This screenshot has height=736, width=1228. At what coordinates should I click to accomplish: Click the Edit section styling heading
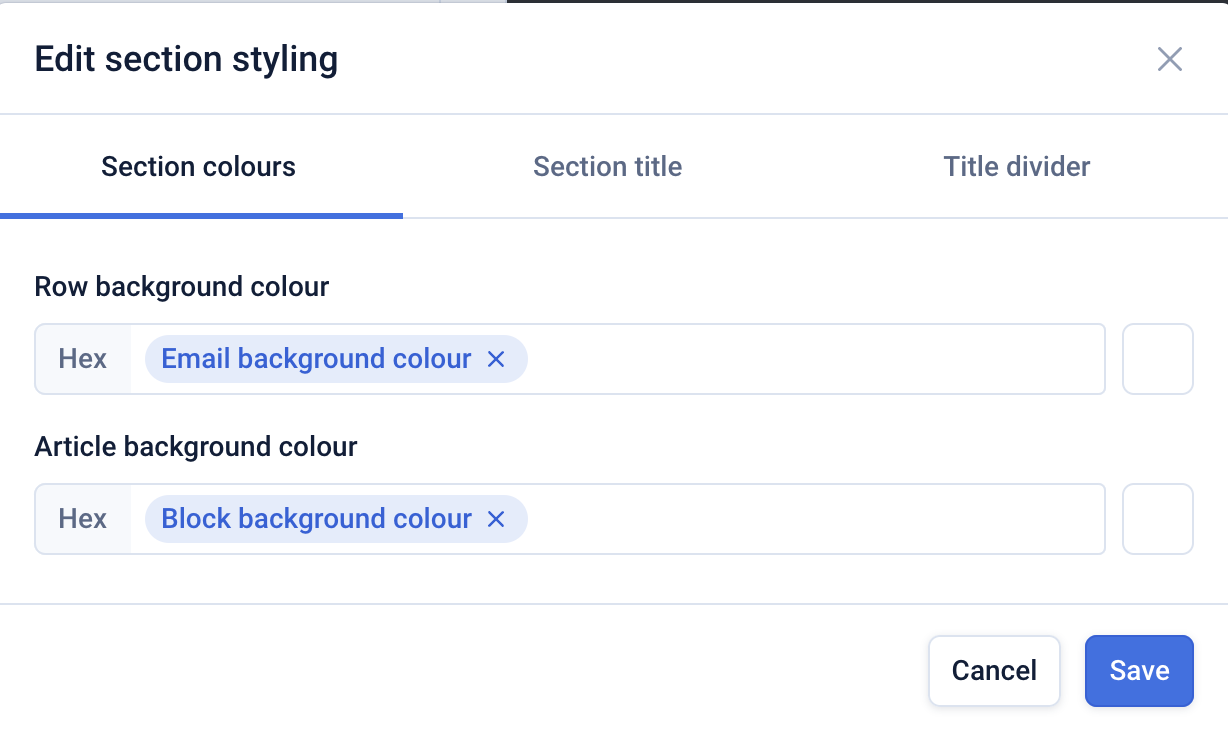(186, 59)
